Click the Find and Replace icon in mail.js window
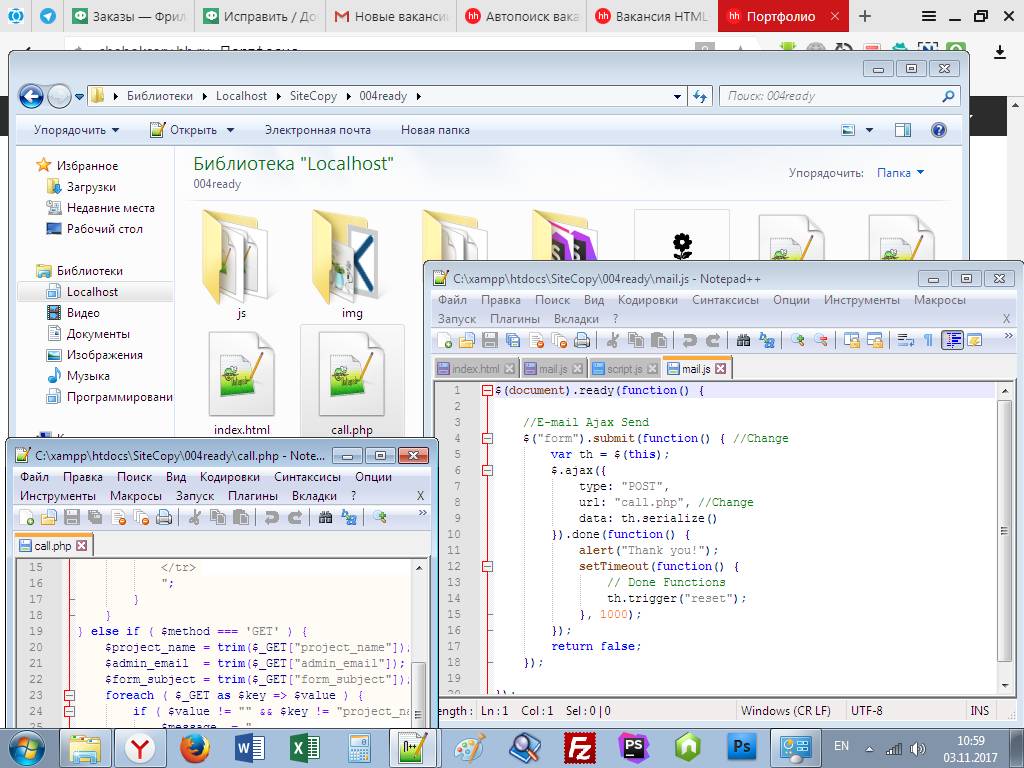The height and width of the screenshot is (768, 1024). (766, 340)
